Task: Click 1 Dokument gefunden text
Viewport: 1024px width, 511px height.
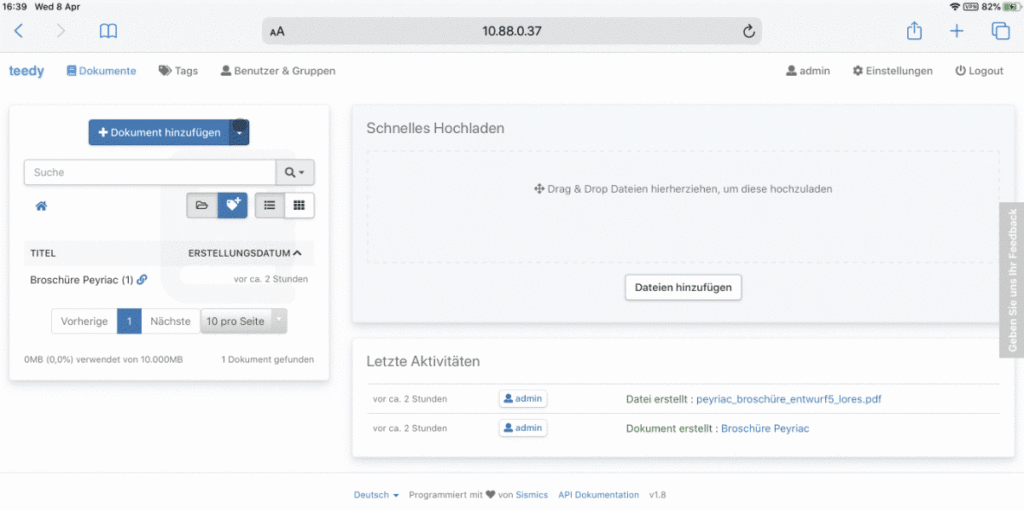Action: (267, 359)
